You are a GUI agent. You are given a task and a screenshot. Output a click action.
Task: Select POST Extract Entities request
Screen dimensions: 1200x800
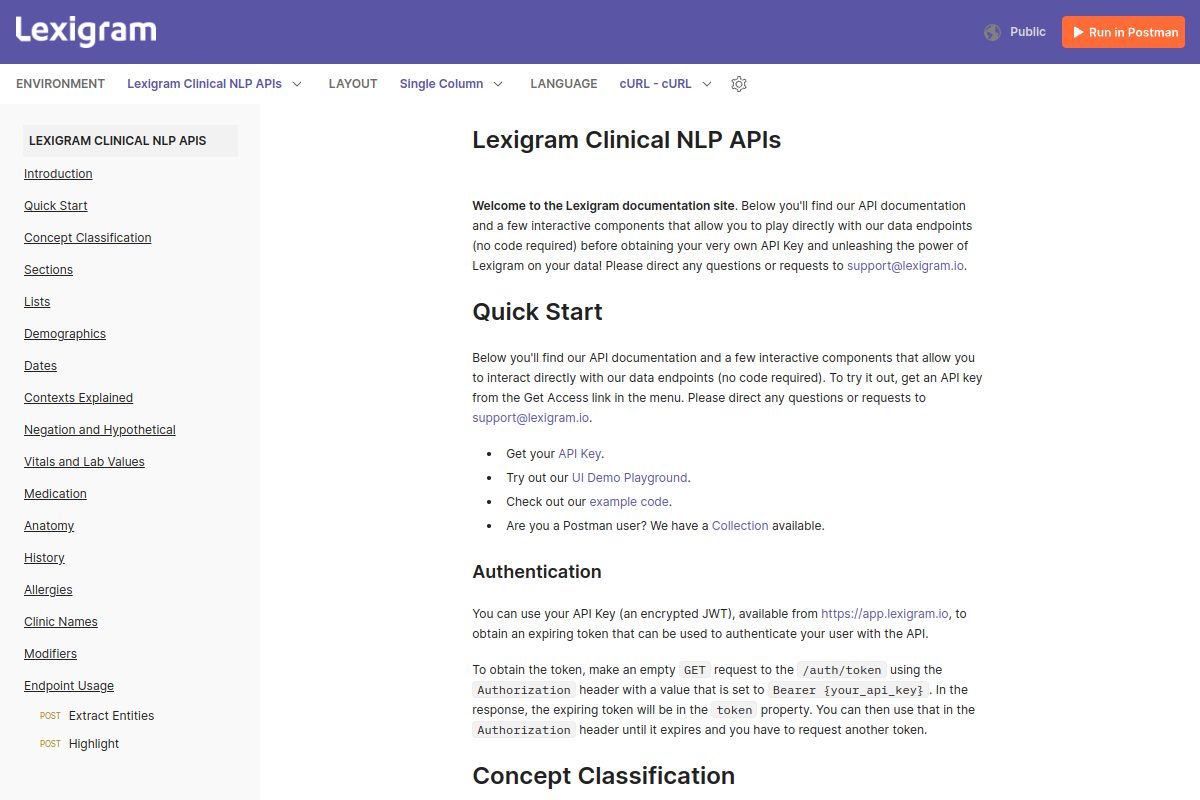(x=97, y=716)
